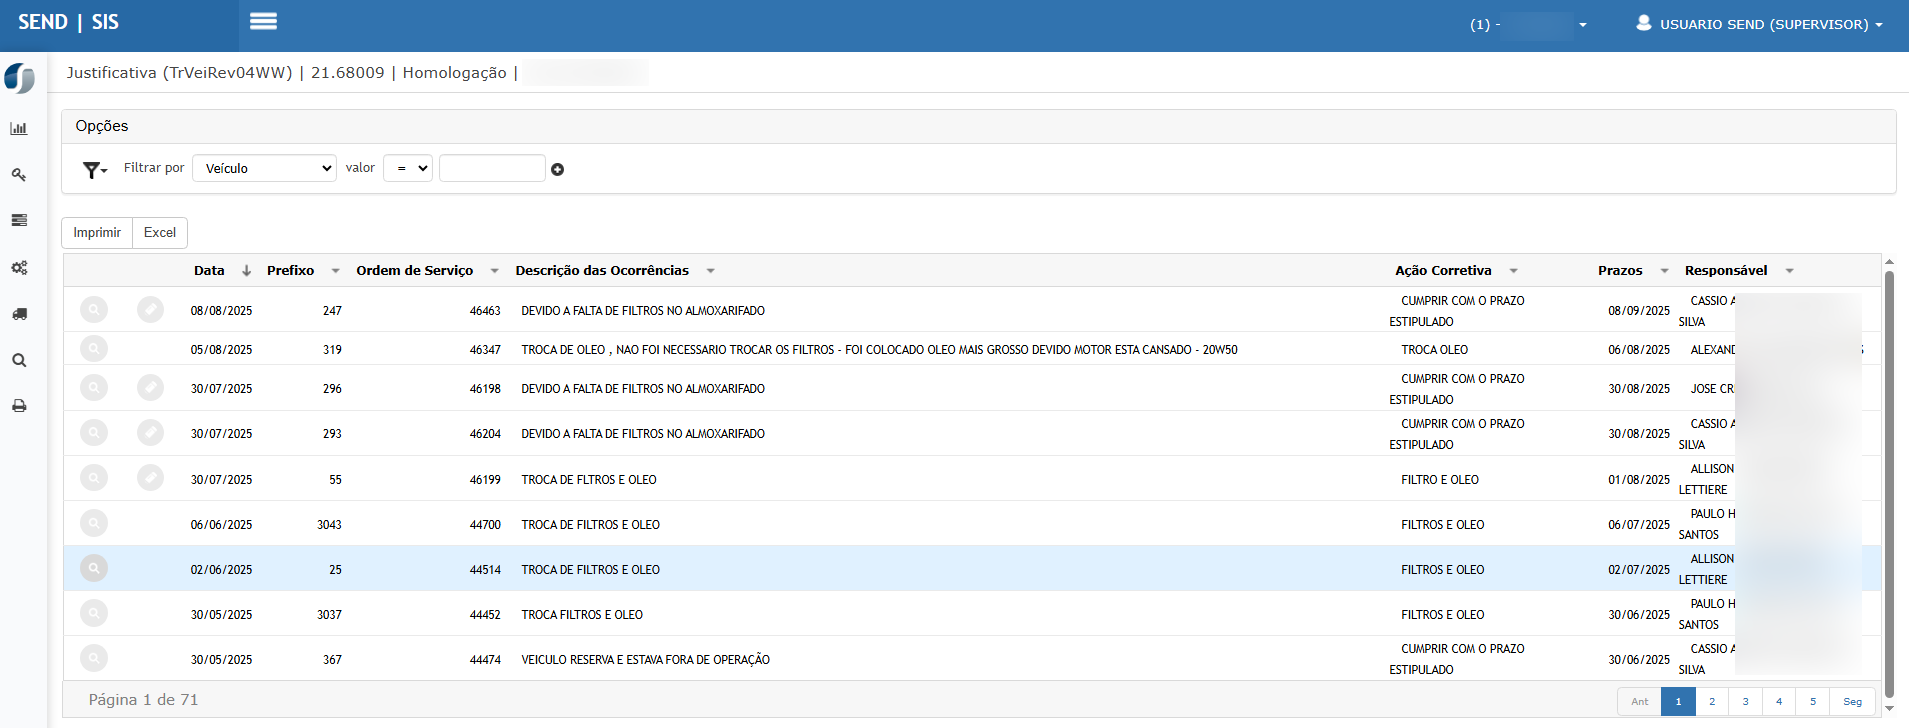Open the funnel filter options dropdown

tap(95, 170)
